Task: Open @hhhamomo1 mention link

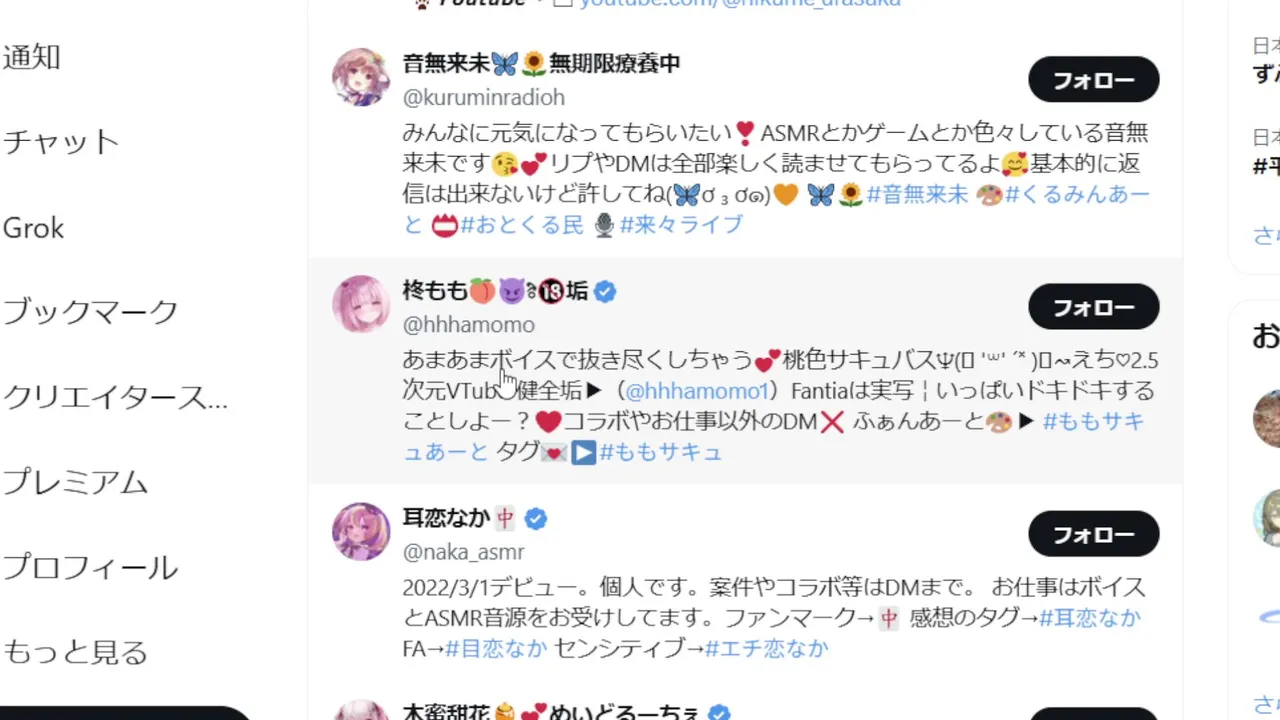Action: pos(696,390)
